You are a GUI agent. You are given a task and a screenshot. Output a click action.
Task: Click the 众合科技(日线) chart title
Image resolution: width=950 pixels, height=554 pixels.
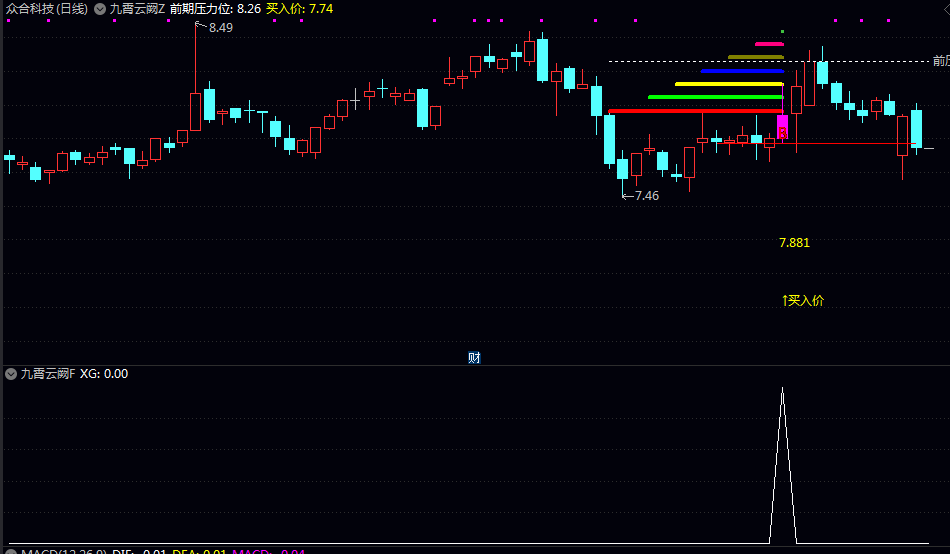pyautogui.click(x=47, y=9)
